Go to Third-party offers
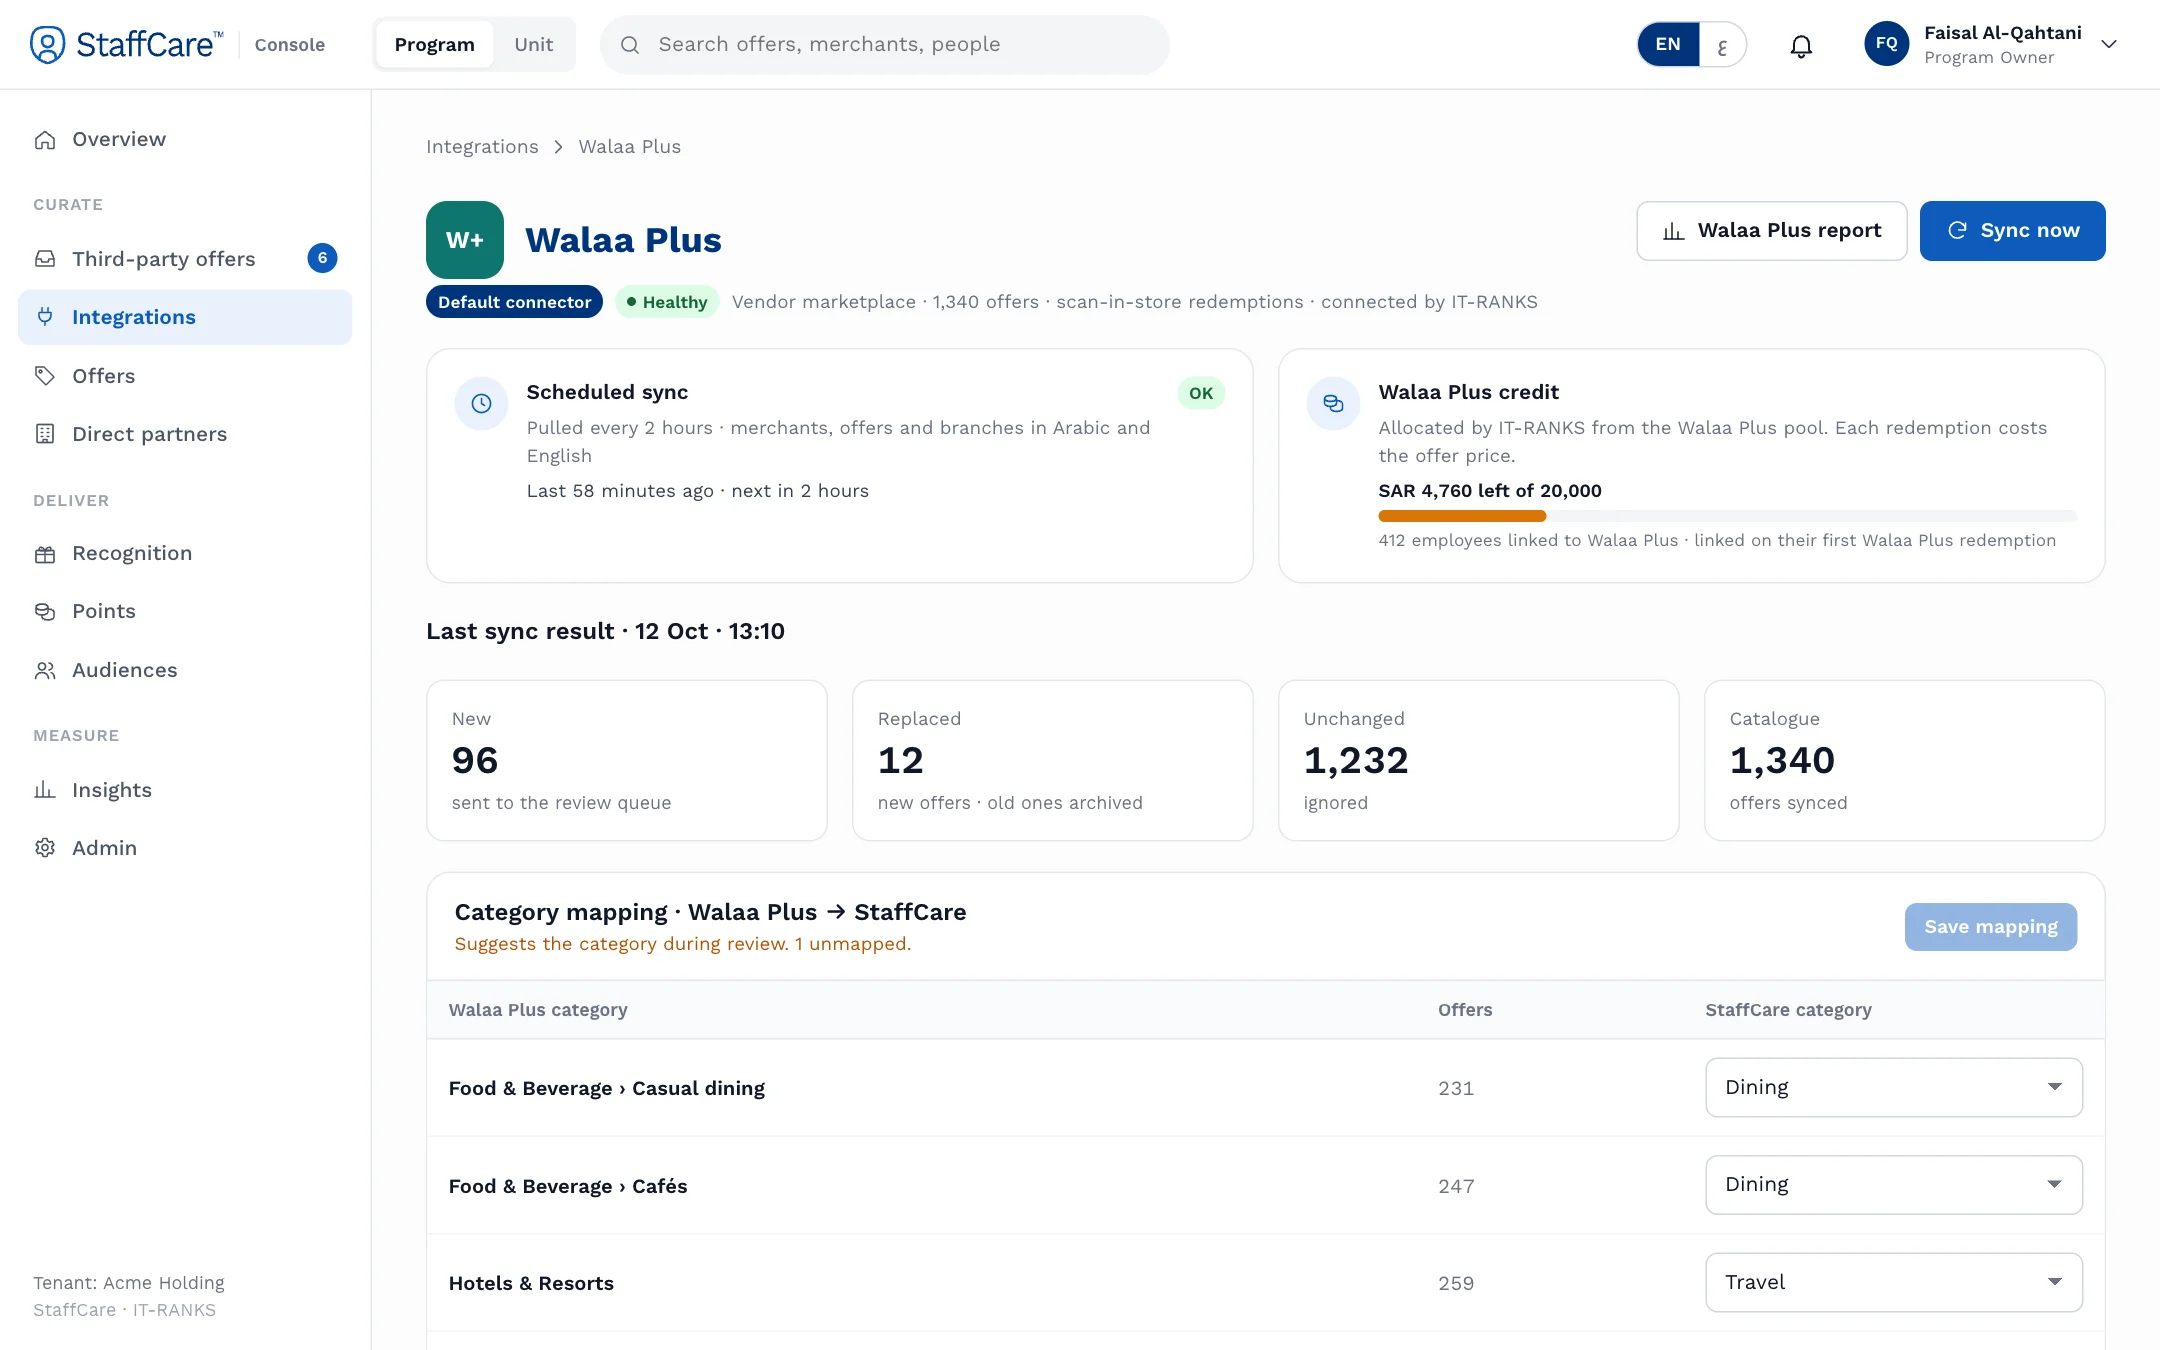This screenshot has height=1350, width=2160. point(185,259)
